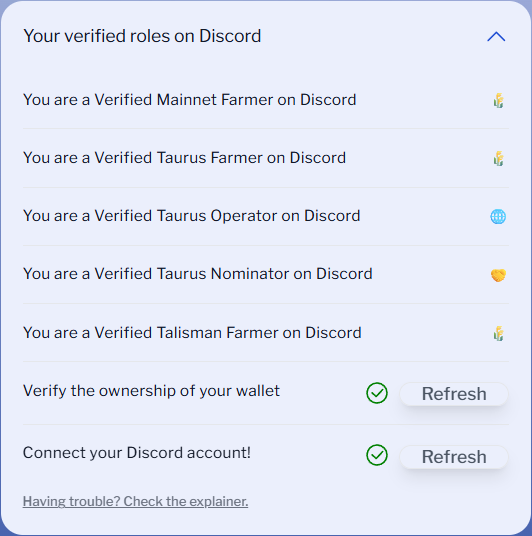The width and height of the screenshot is (532, 536).
Task: Click the Taurus Farmer corn icon
Action: click(x=498, y=159)
